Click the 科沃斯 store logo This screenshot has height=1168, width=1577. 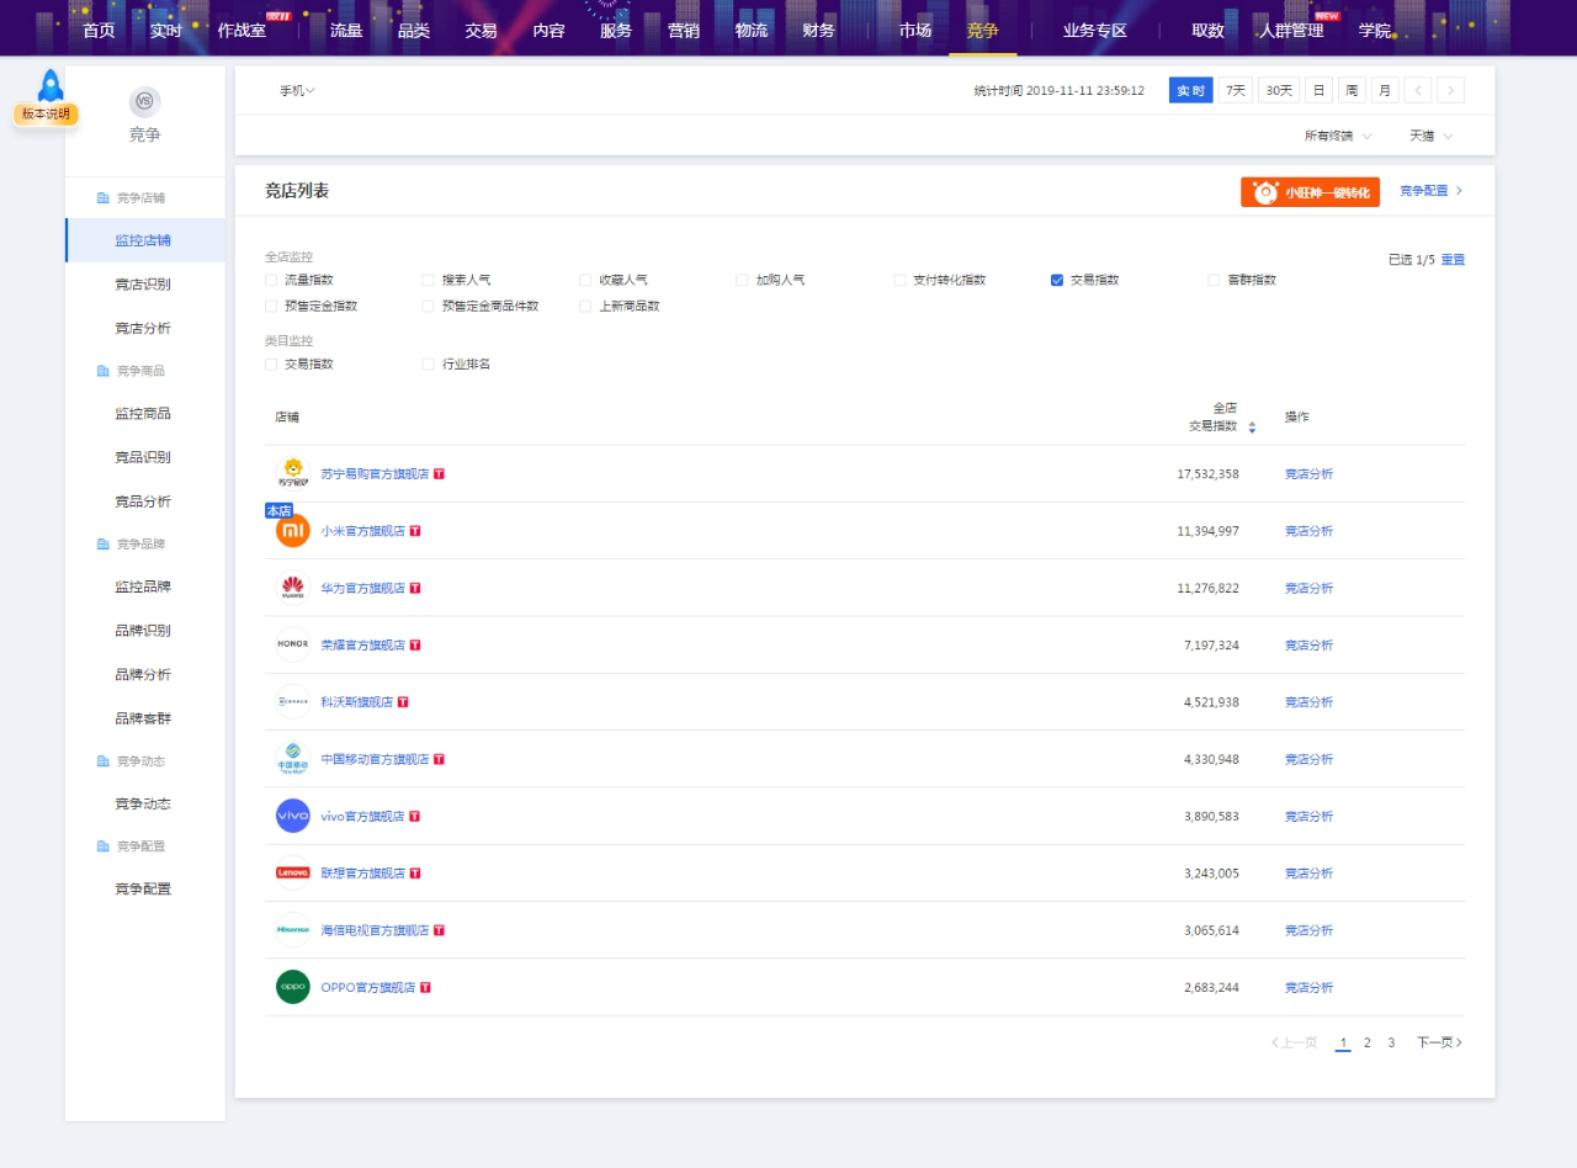(x=293, y=702)
